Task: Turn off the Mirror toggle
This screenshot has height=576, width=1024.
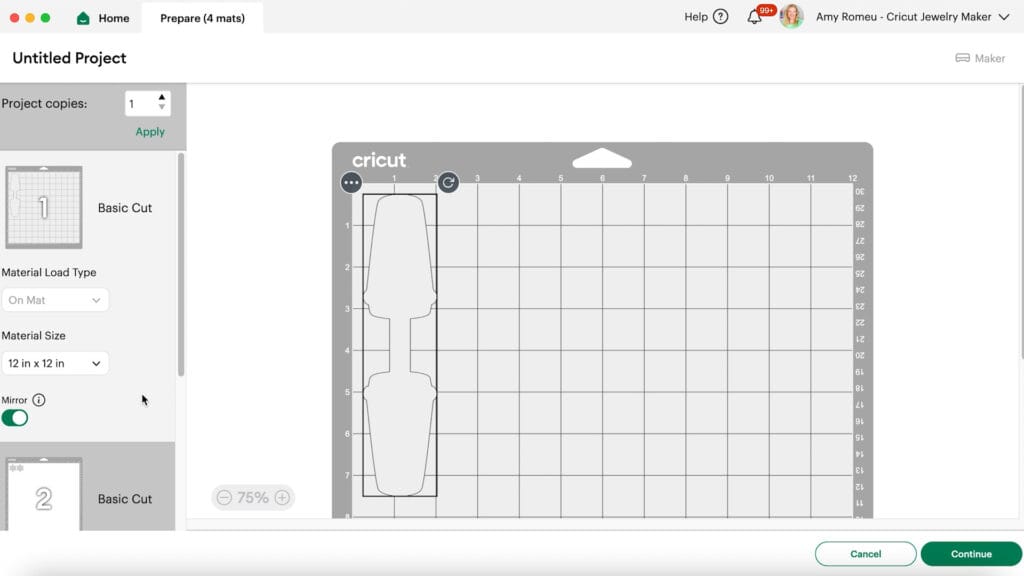Action: (14, 418)
